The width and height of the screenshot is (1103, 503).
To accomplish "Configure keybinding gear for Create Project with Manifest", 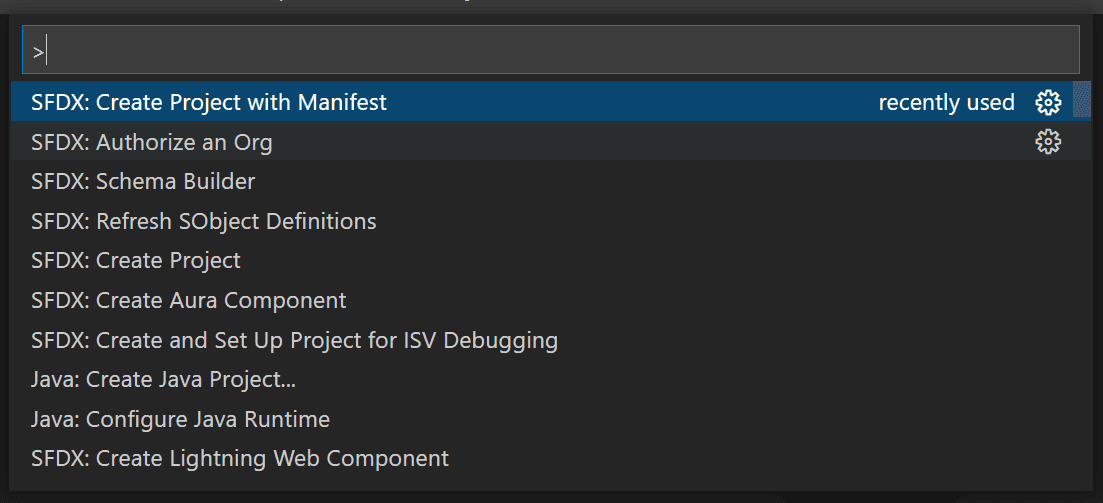I will click(x=1047, y=103).
